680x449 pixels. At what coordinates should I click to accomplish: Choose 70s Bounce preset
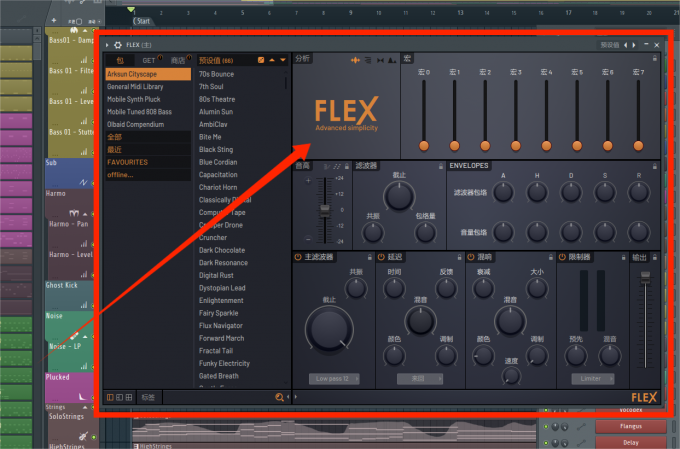(x=216, y=74)
